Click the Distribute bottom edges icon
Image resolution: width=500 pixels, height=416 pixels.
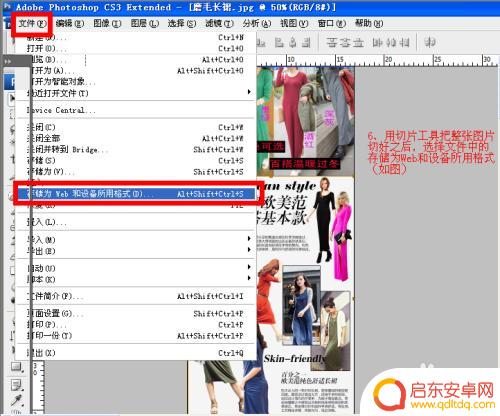tap(358, 42)
